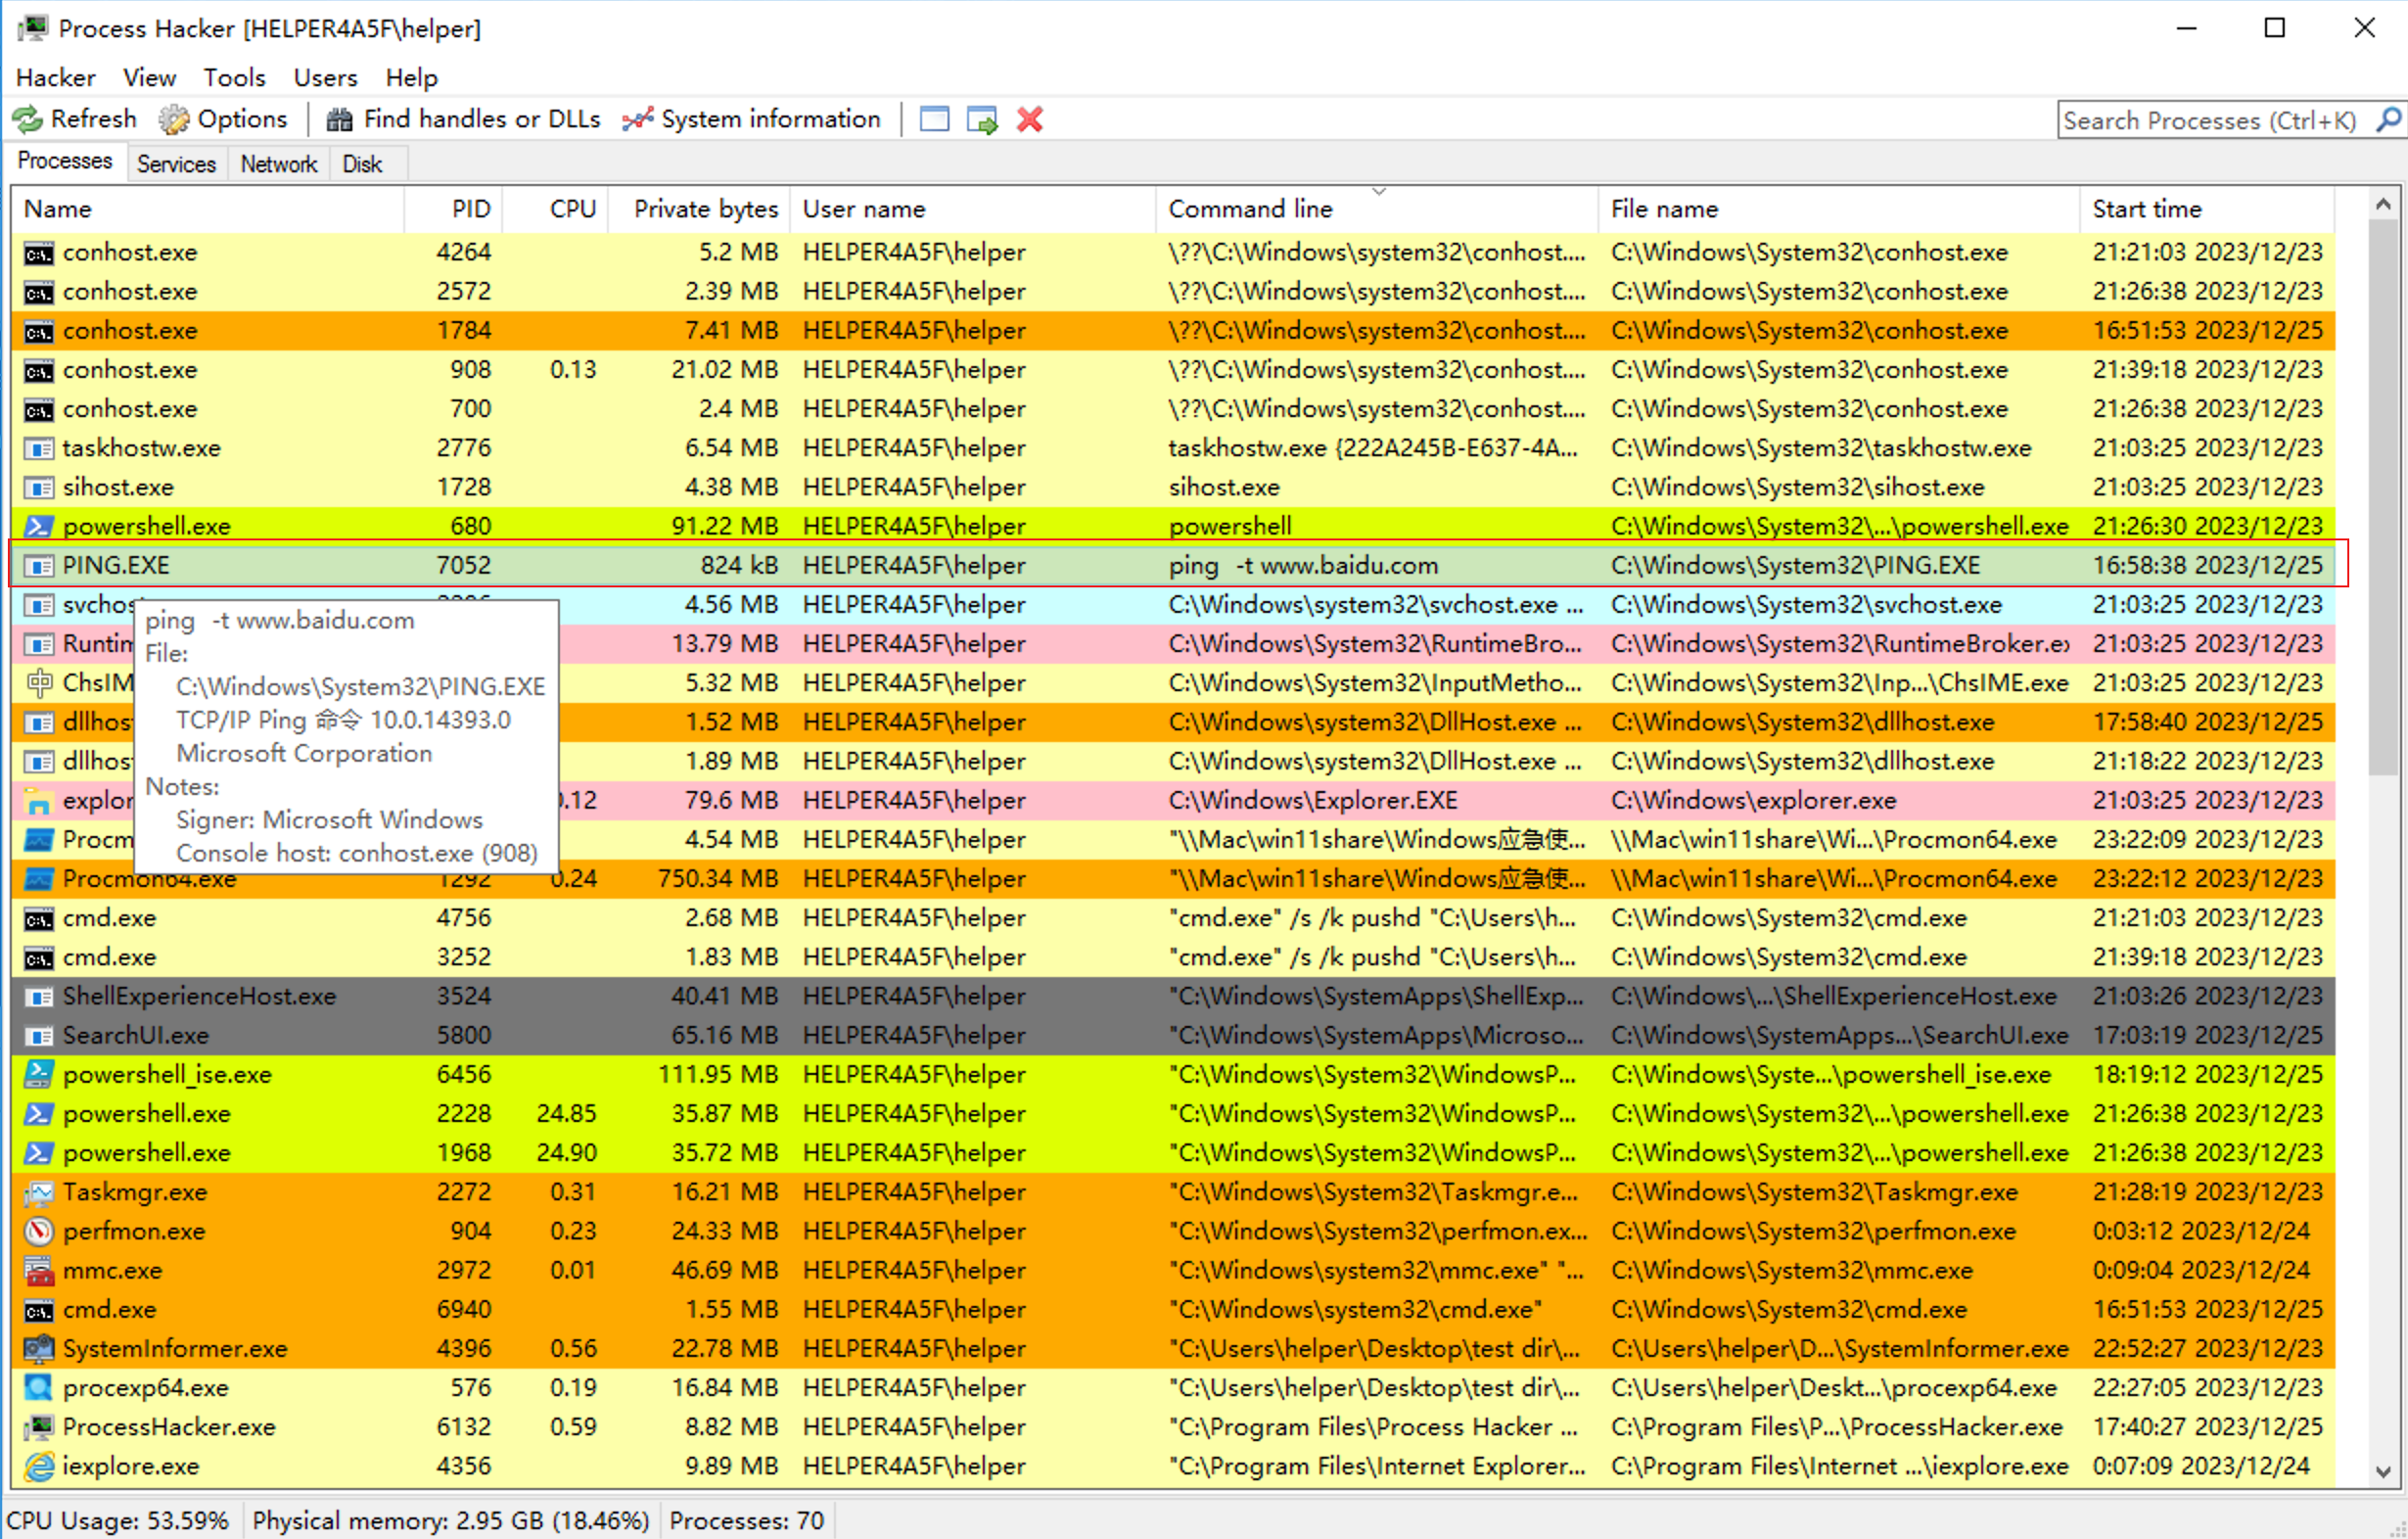Click the scrollbar down arrow

[x=2383, y=1472]
